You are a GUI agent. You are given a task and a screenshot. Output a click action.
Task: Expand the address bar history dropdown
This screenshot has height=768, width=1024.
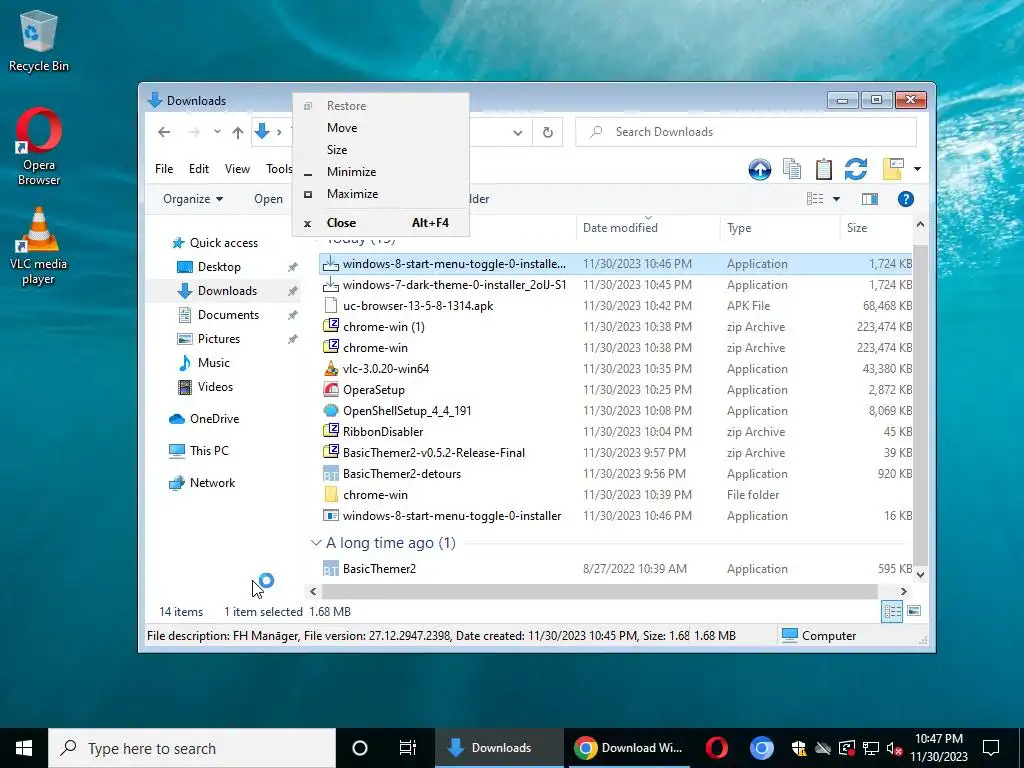[517, 133]
